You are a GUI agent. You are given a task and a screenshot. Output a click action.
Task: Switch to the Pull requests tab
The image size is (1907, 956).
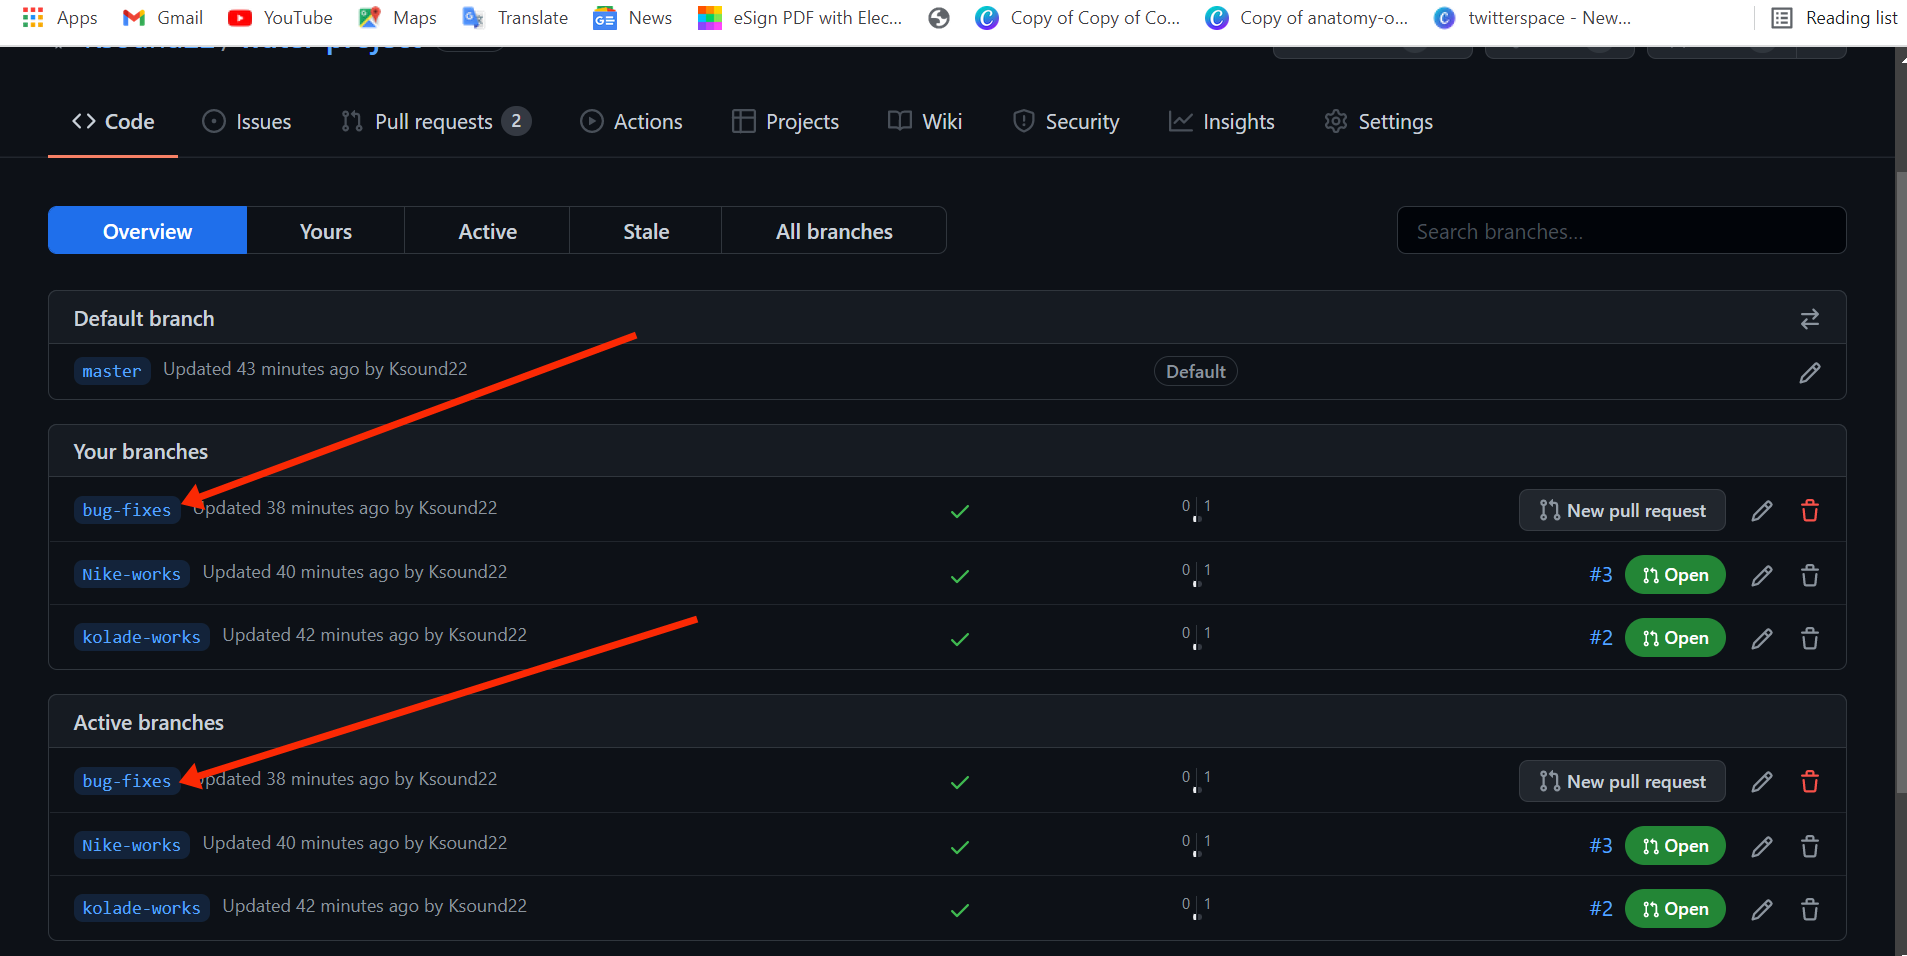[x=434, y=122]
